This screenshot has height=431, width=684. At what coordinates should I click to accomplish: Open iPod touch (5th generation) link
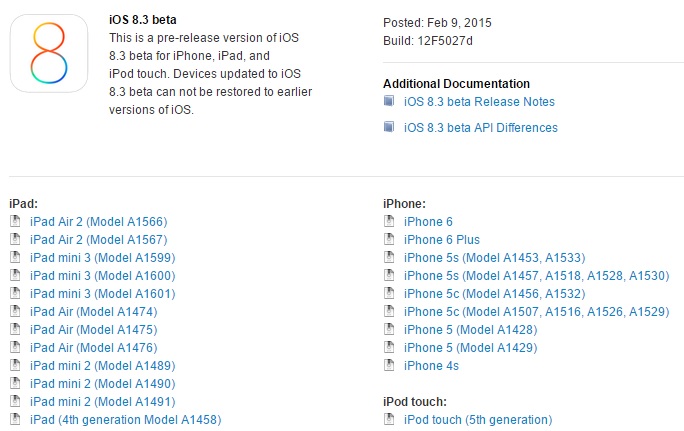[478, 420]
